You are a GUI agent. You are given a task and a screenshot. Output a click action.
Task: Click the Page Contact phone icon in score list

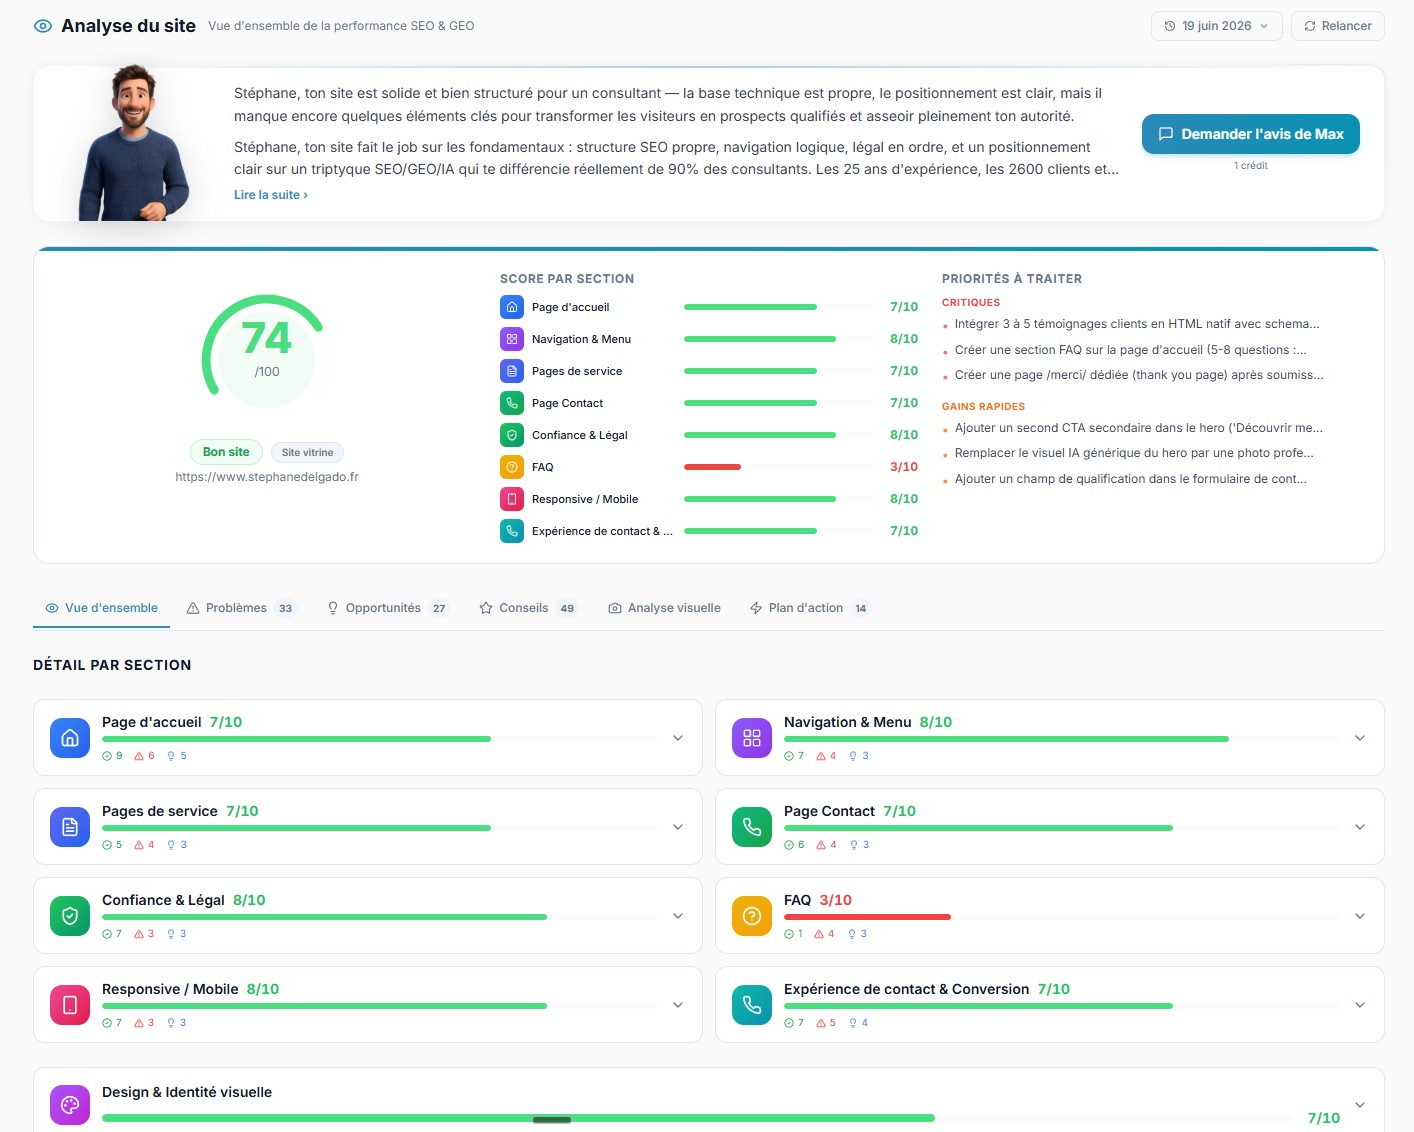[512, 403]
